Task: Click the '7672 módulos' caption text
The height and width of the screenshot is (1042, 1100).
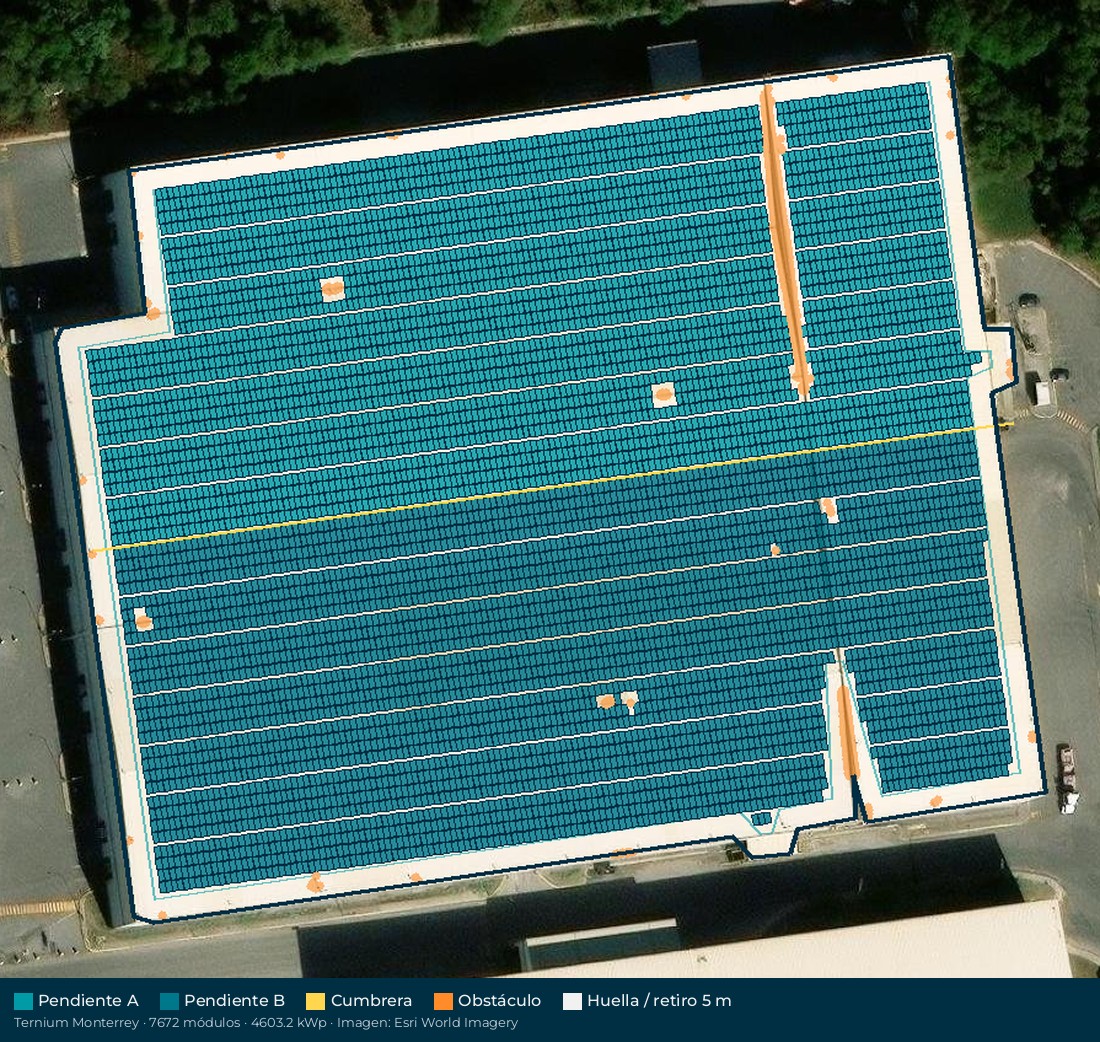Action: point(194,1022)
